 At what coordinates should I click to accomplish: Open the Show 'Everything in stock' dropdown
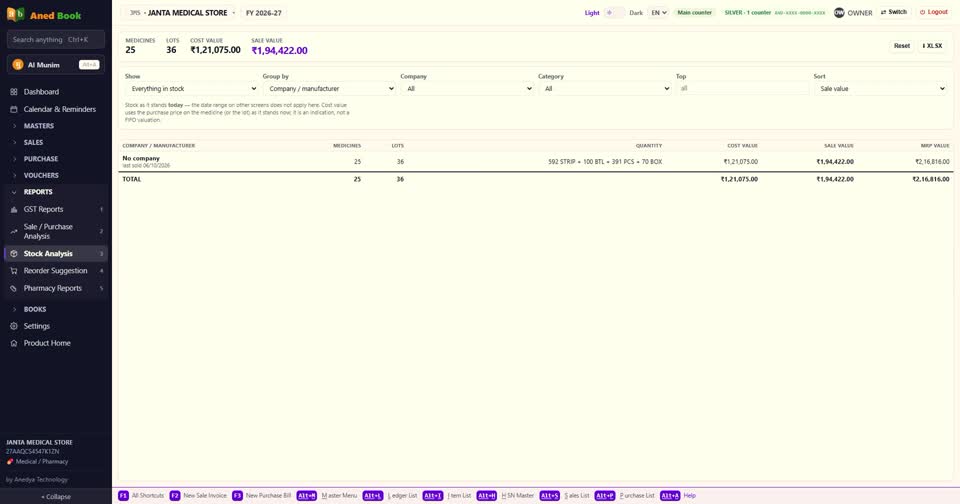pyautogui.click(x=191, y=89)
